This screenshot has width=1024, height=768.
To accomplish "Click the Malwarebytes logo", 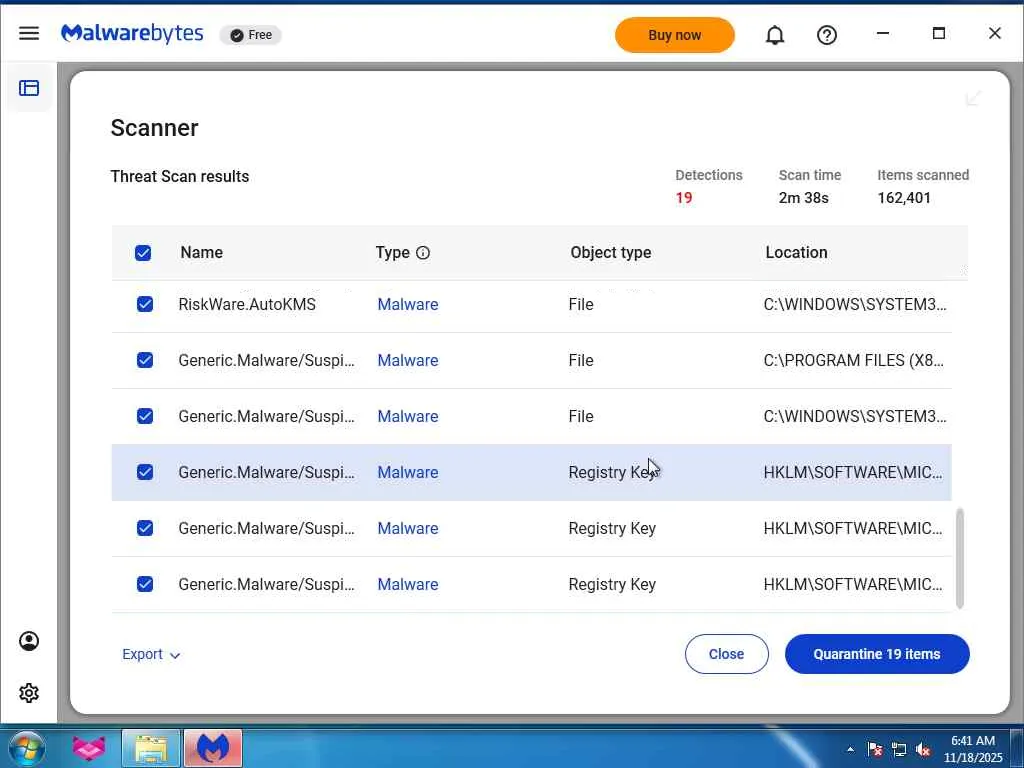I will point(132,34).
